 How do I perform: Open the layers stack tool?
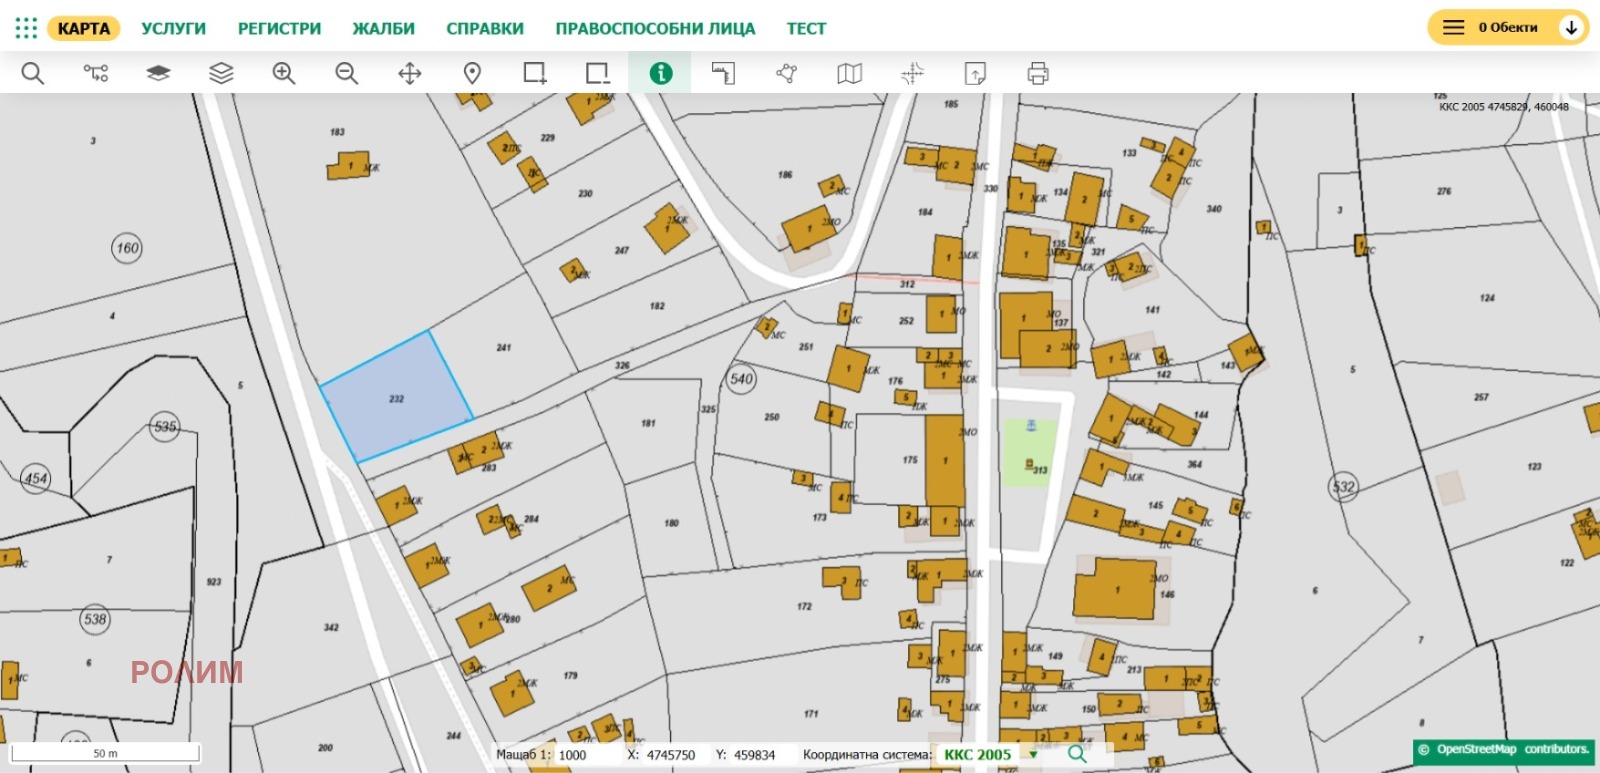221,73
